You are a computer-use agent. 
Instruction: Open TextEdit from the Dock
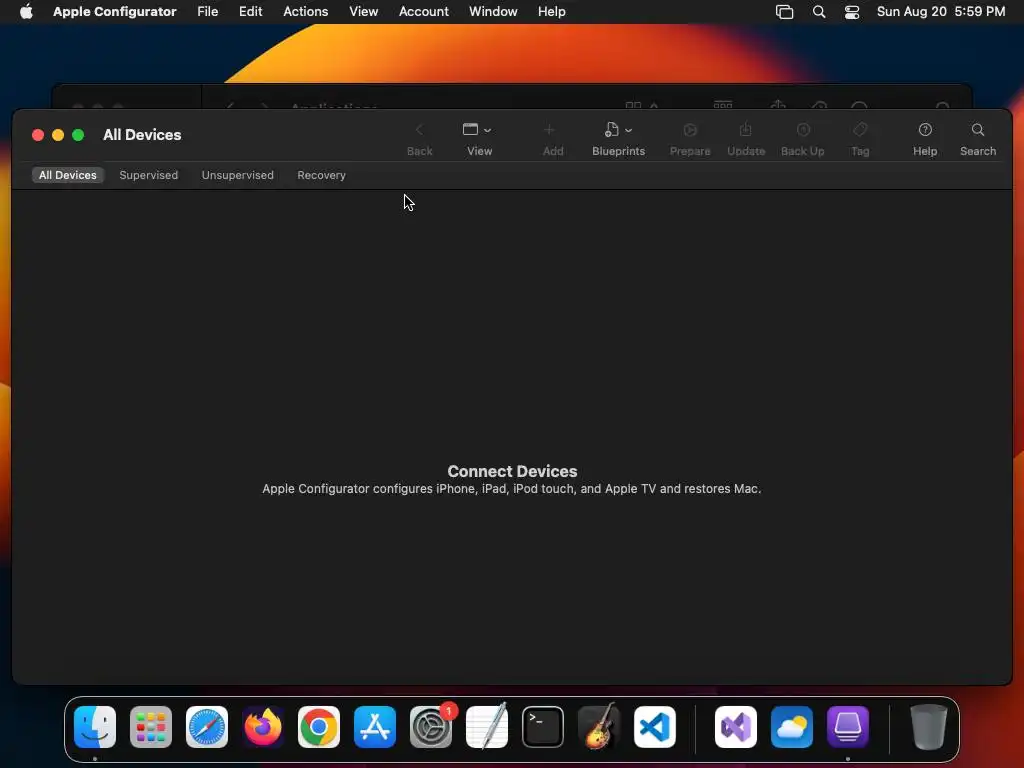coord(487,727)
